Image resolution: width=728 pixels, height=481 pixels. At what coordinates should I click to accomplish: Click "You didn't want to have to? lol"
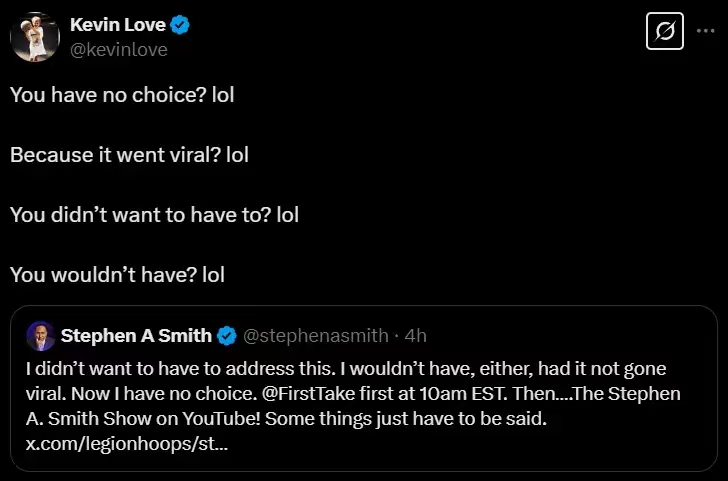click(154, 214)
